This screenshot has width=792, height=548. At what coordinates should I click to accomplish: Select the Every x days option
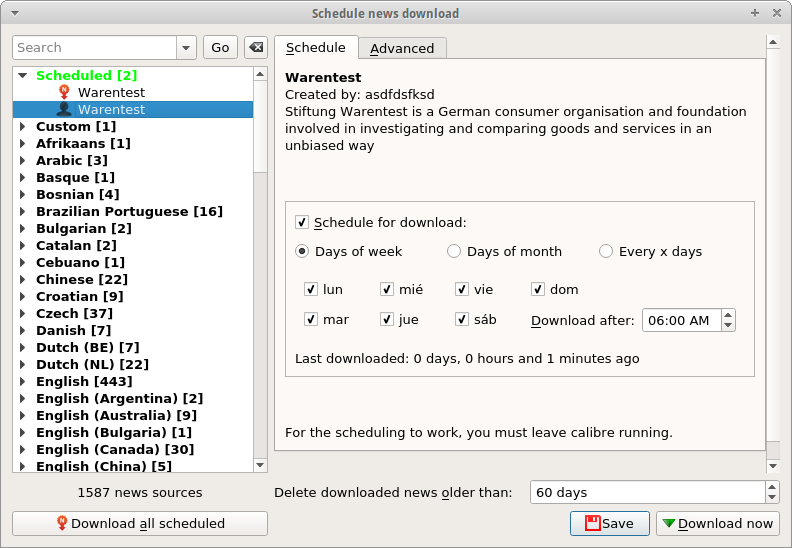coord(606,252)
